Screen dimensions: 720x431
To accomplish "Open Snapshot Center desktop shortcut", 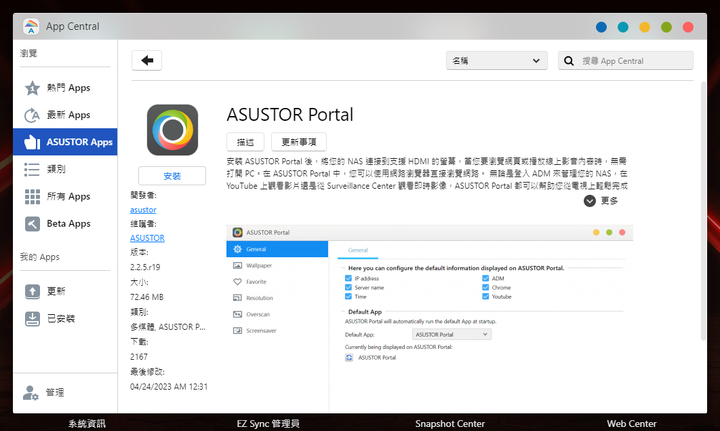I will coord(450,424).
